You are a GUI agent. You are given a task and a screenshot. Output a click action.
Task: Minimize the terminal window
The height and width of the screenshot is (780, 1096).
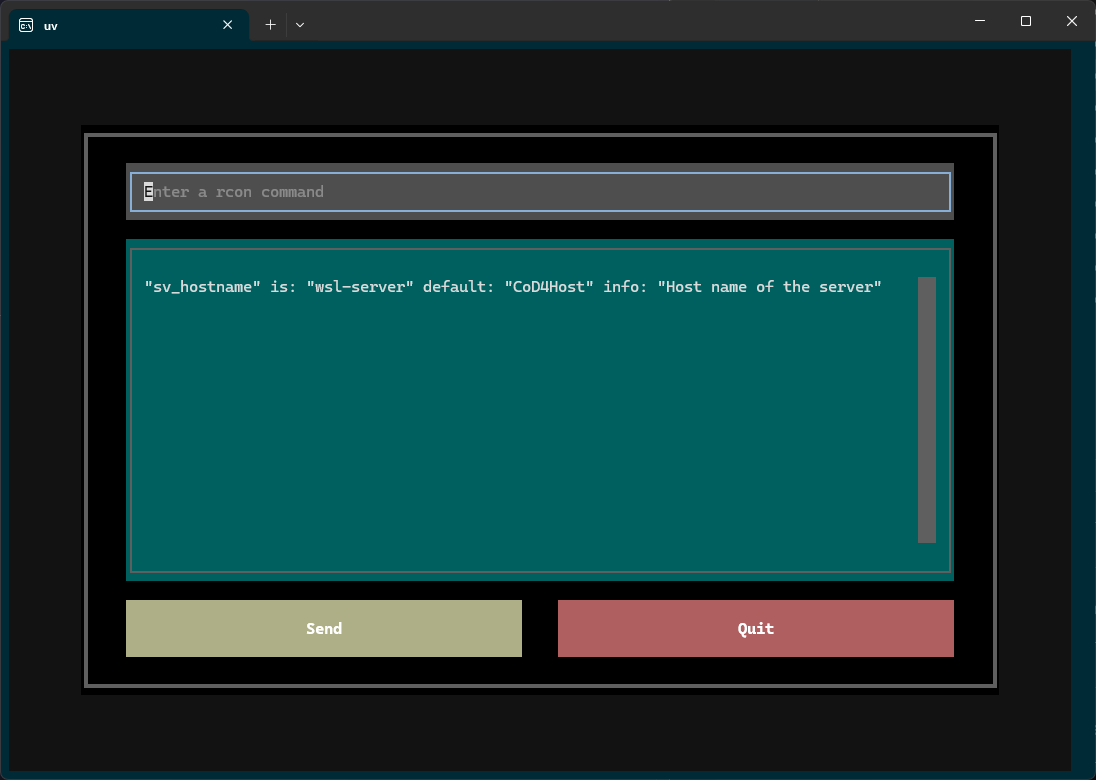coord(979,21)
